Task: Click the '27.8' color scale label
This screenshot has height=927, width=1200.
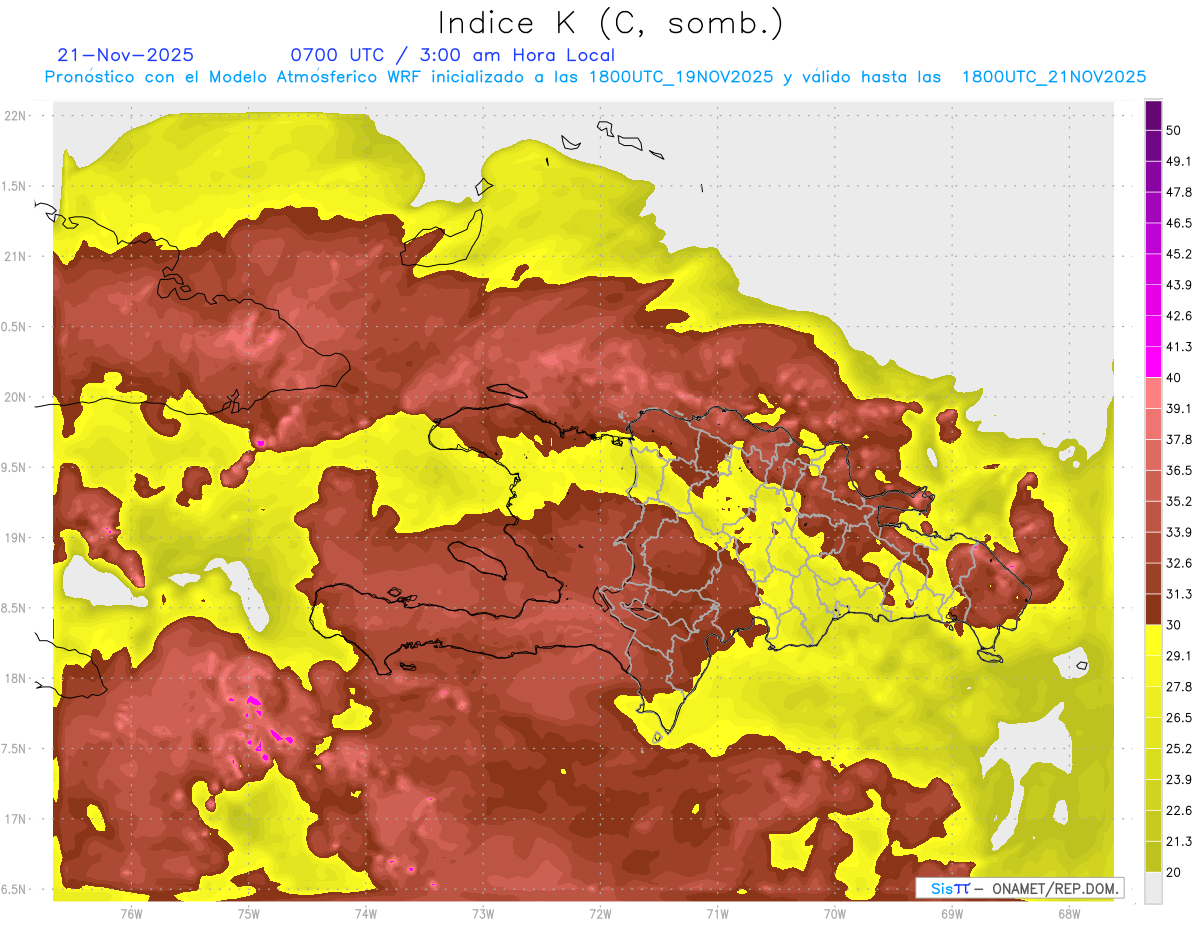Action: [x=1179, y=687]
